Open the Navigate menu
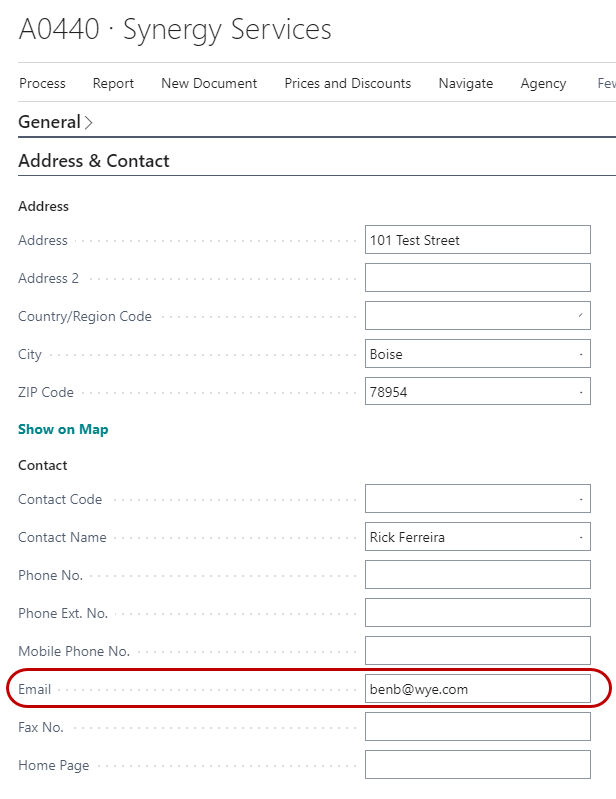This screenshot has height=799, width=616. 465,84
